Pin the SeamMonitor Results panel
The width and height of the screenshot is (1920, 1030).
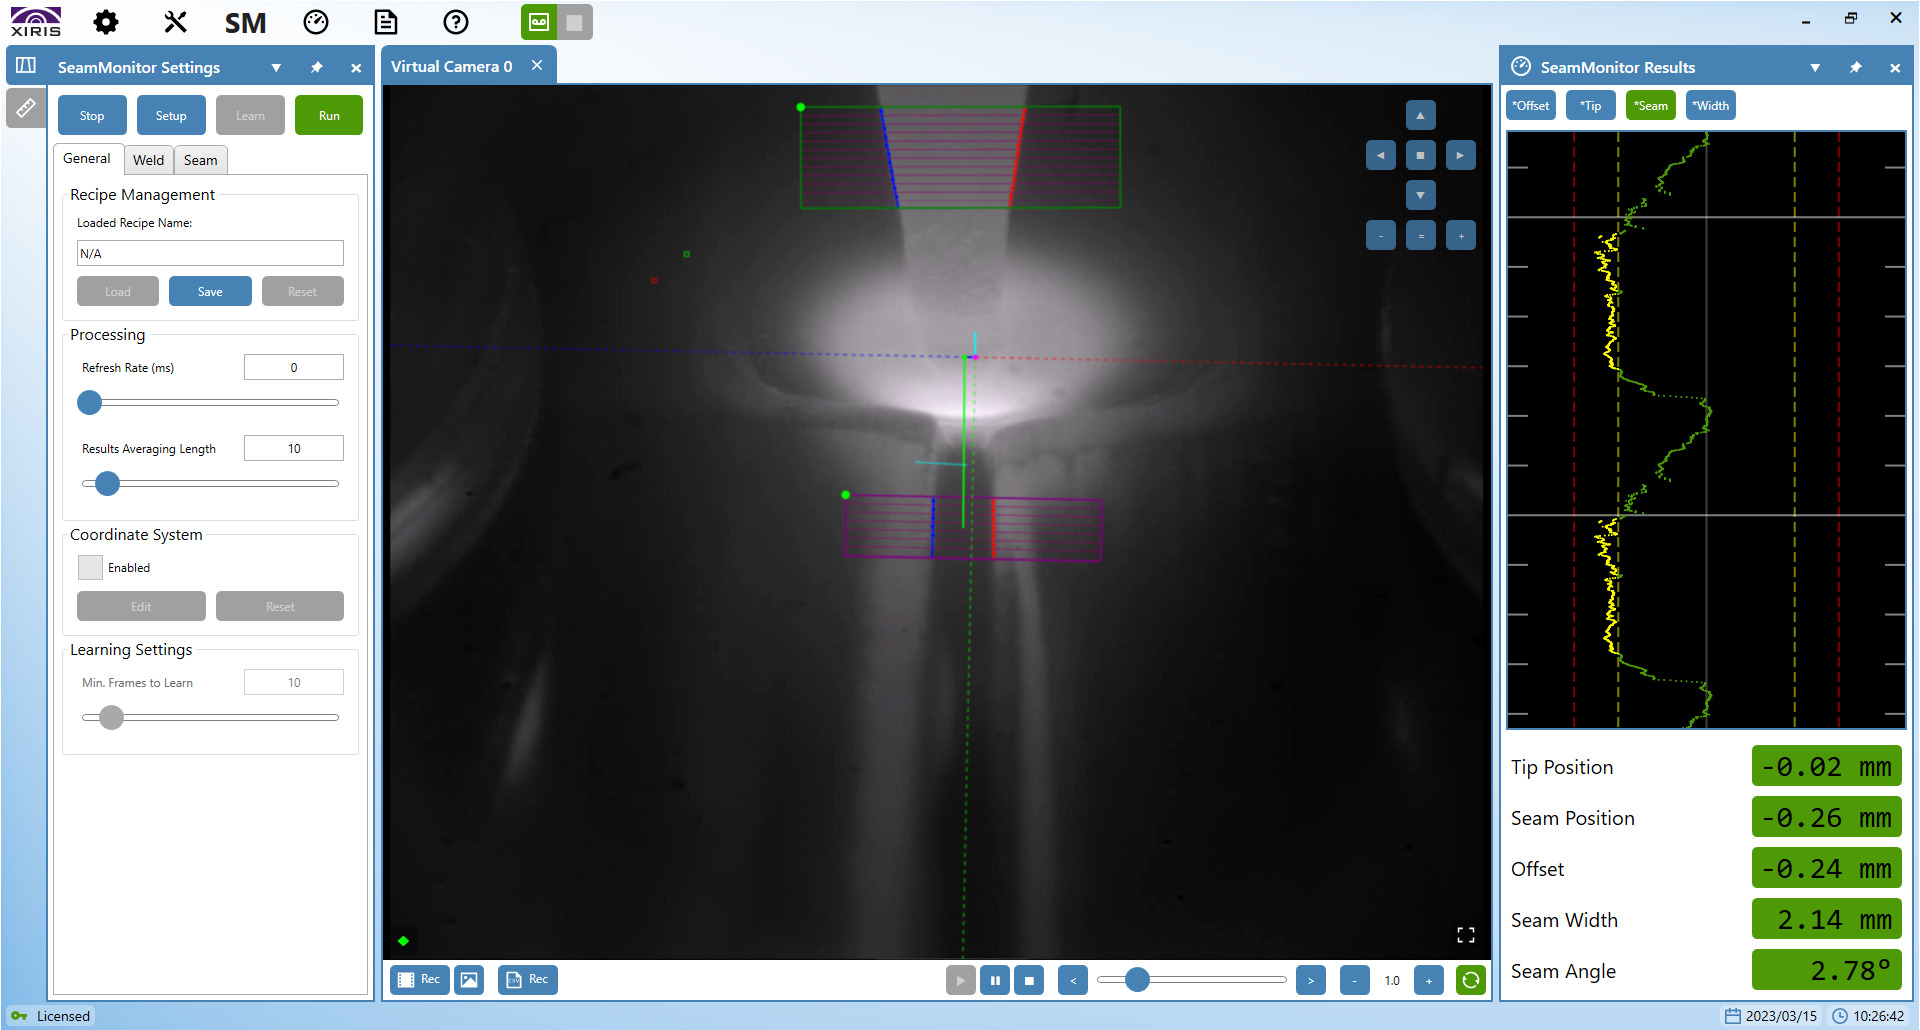coord(1855,67)
